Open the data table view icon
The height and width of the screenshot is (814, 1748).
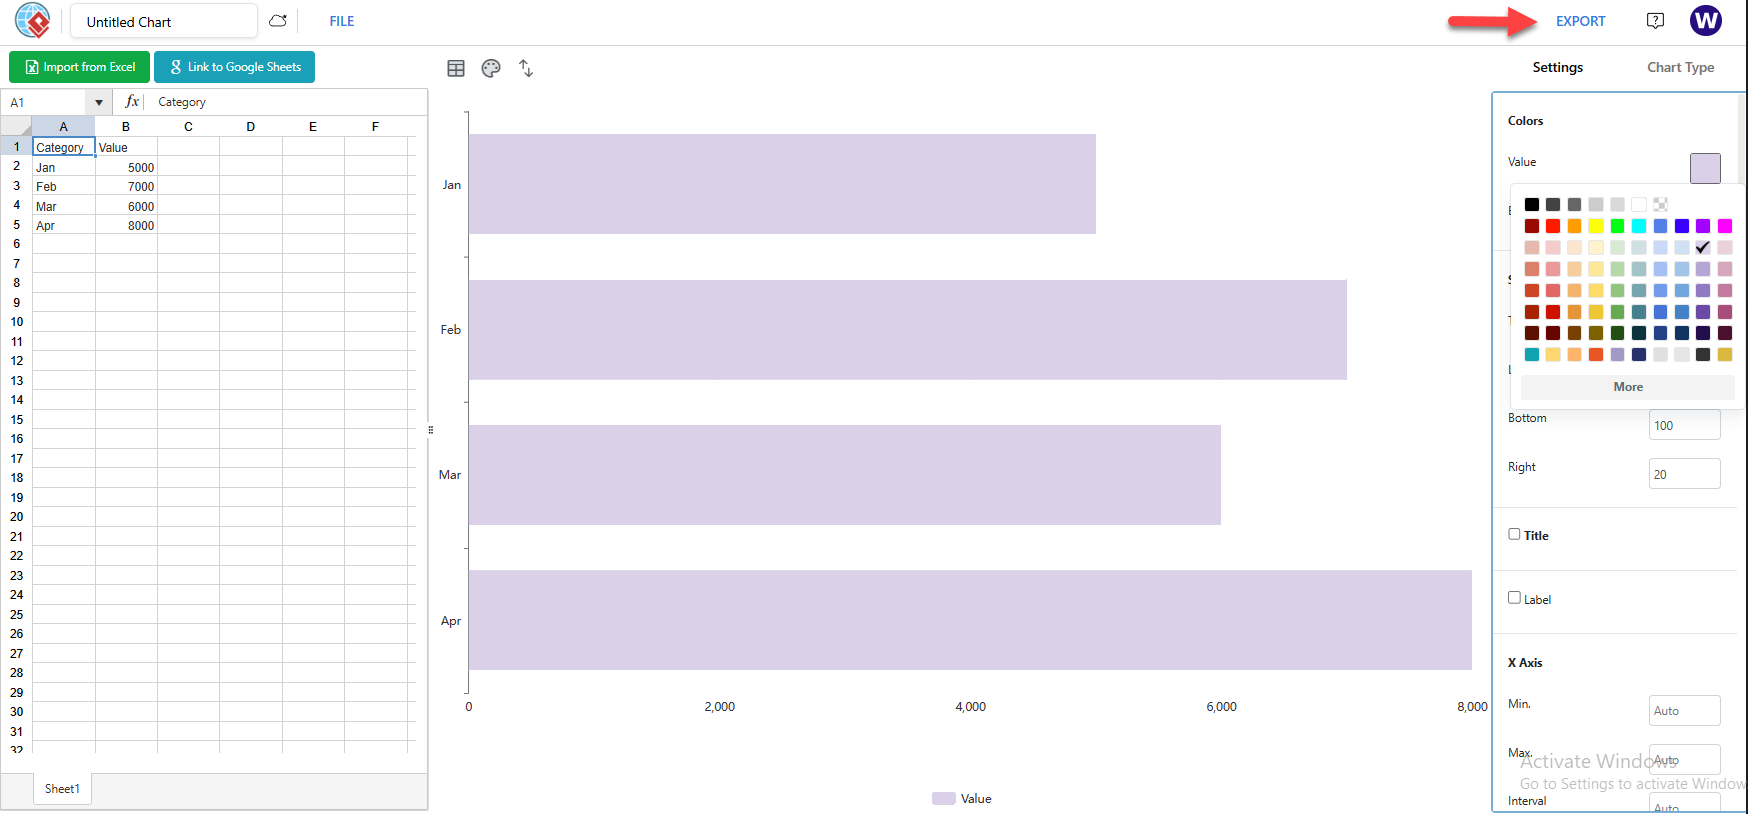tap(457, 67)
